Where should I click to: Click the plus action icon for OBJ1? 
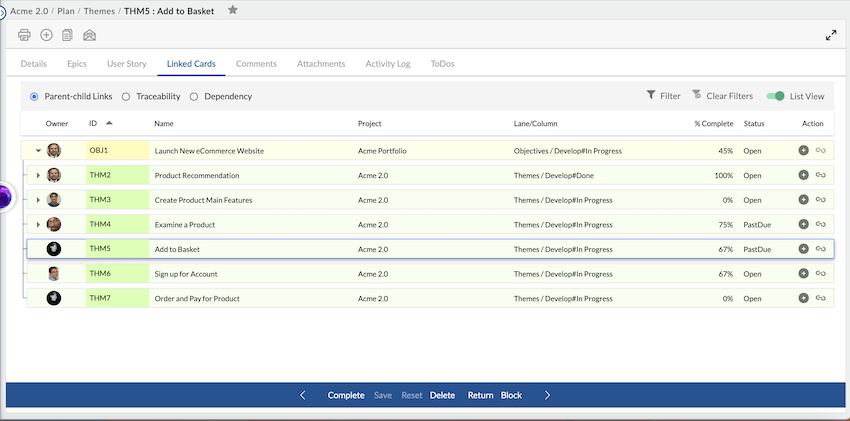click(803, 150)
